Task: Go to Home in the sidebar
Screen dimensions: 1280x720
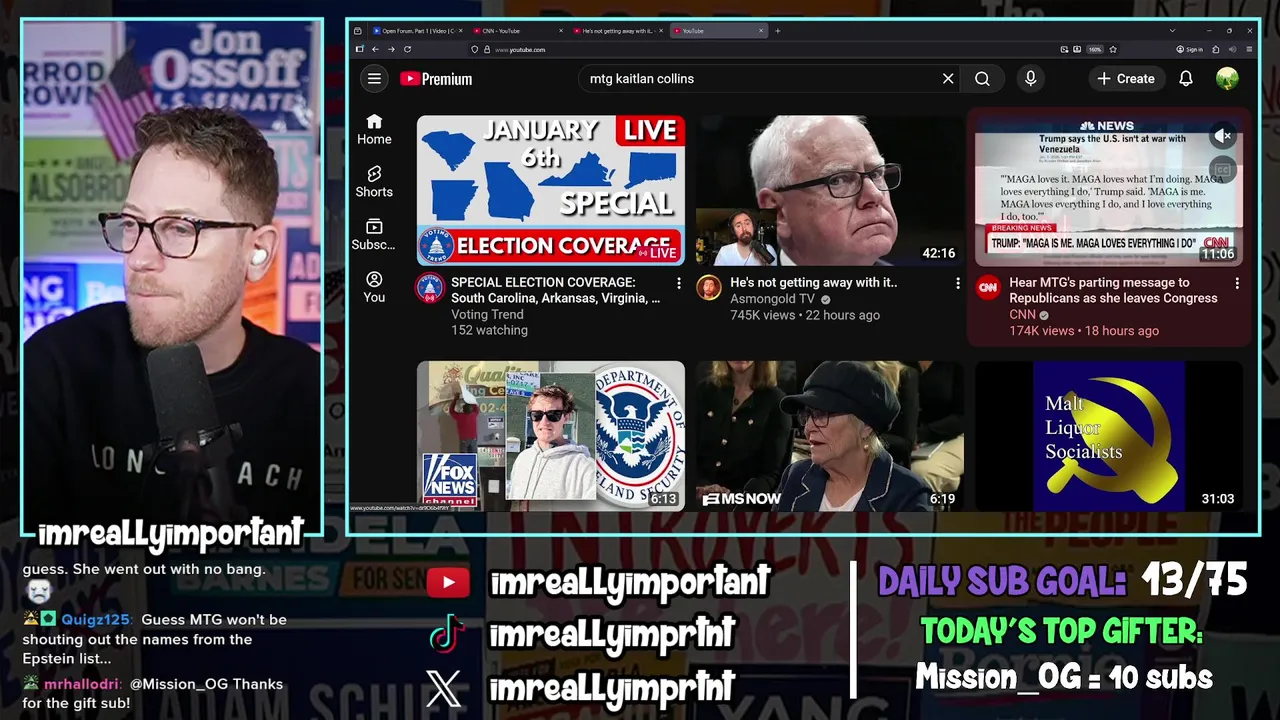Action: (x=374, y=130)
